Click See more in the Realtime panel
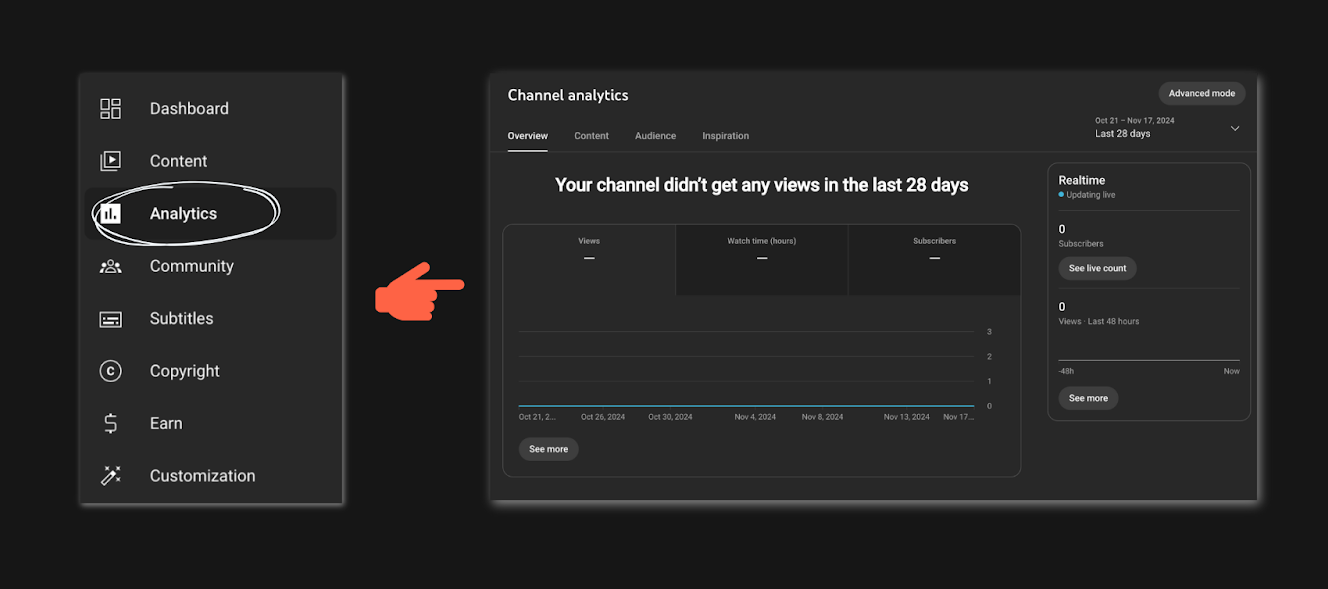 click(x=1088, y=398)
